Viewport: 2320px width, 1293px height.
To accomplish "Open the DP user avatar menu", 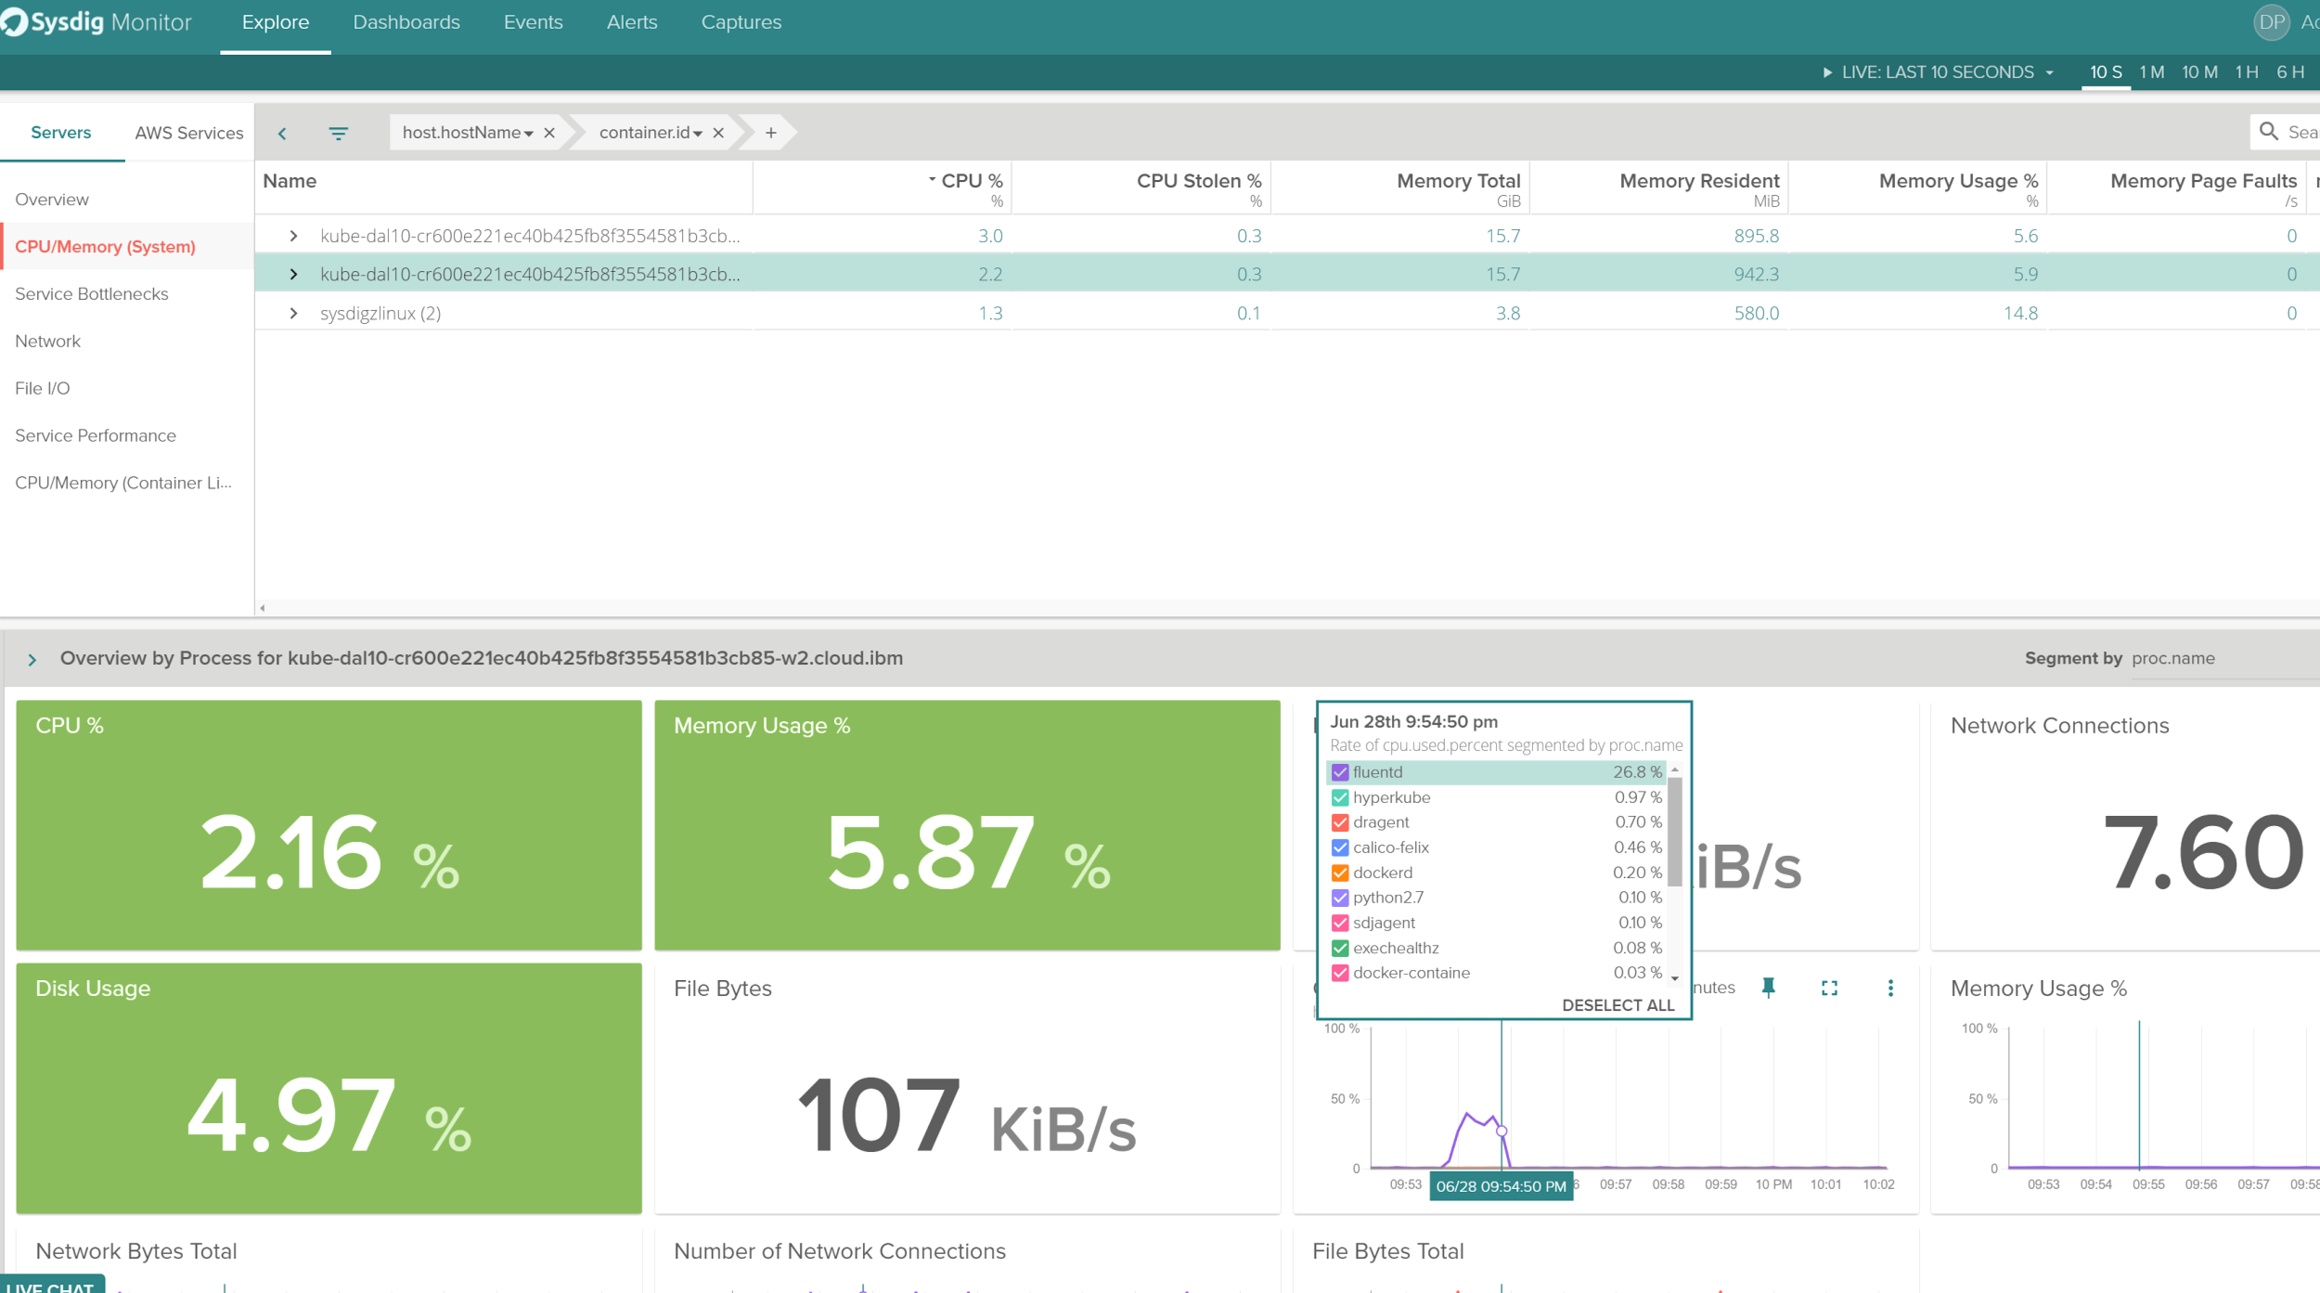I will click(2271, 22).
